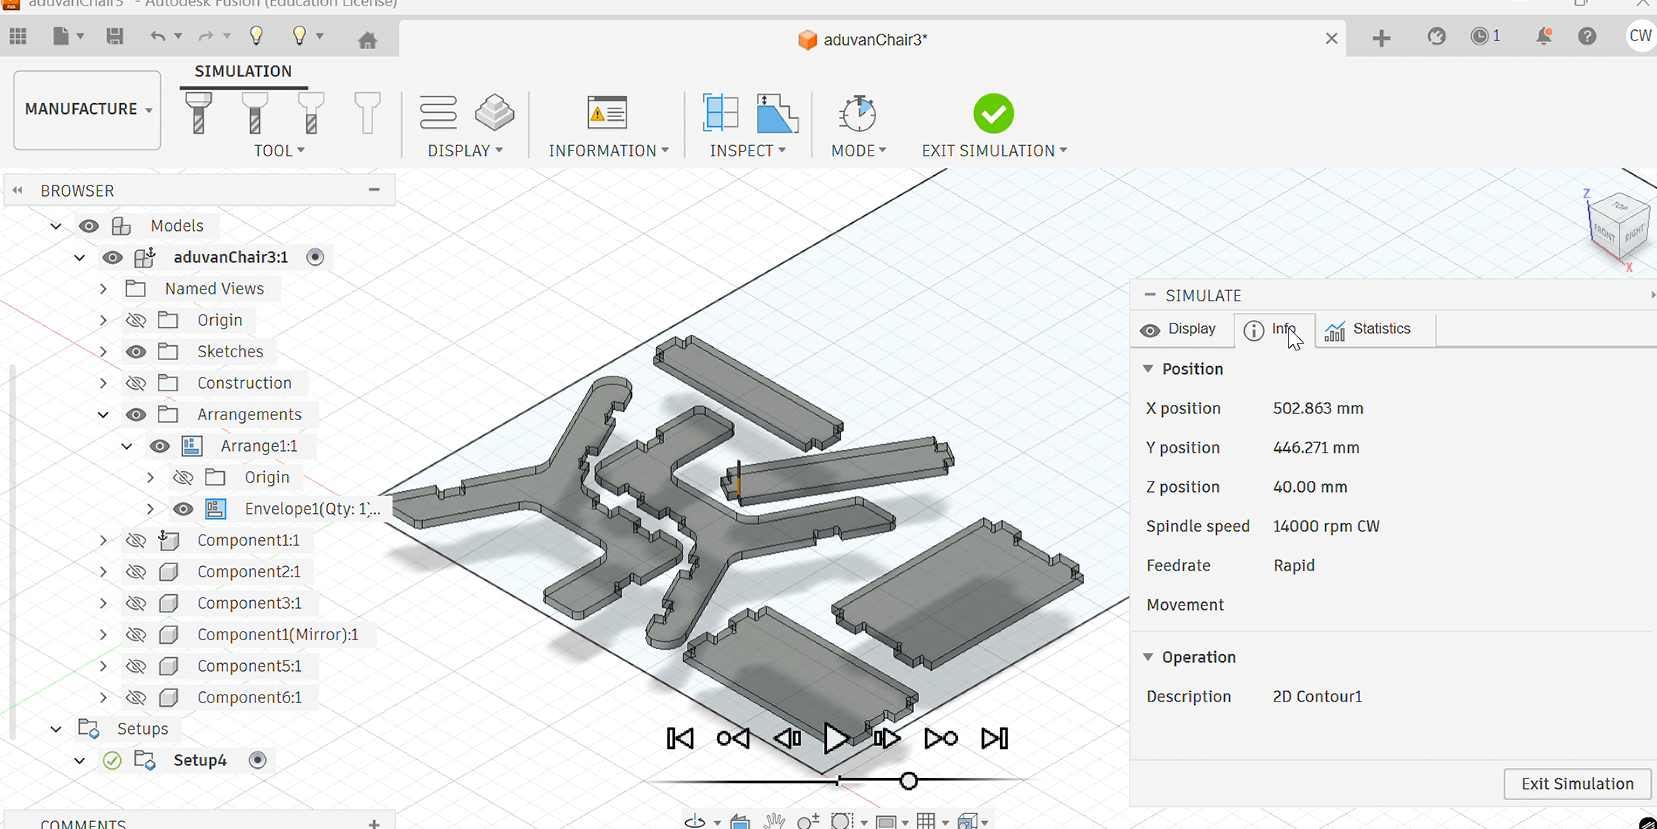Viewport: 1657px width, 829px height.
Task: Collapse the Operation section
Action: click(1148, 657)
